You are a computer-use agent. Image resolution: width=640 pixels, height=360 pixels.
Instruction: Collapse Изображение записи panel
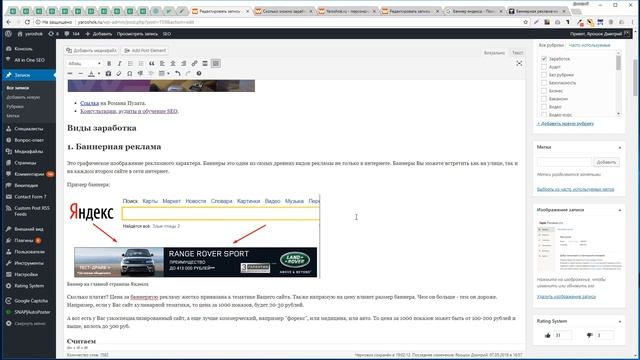coord(620,210)
